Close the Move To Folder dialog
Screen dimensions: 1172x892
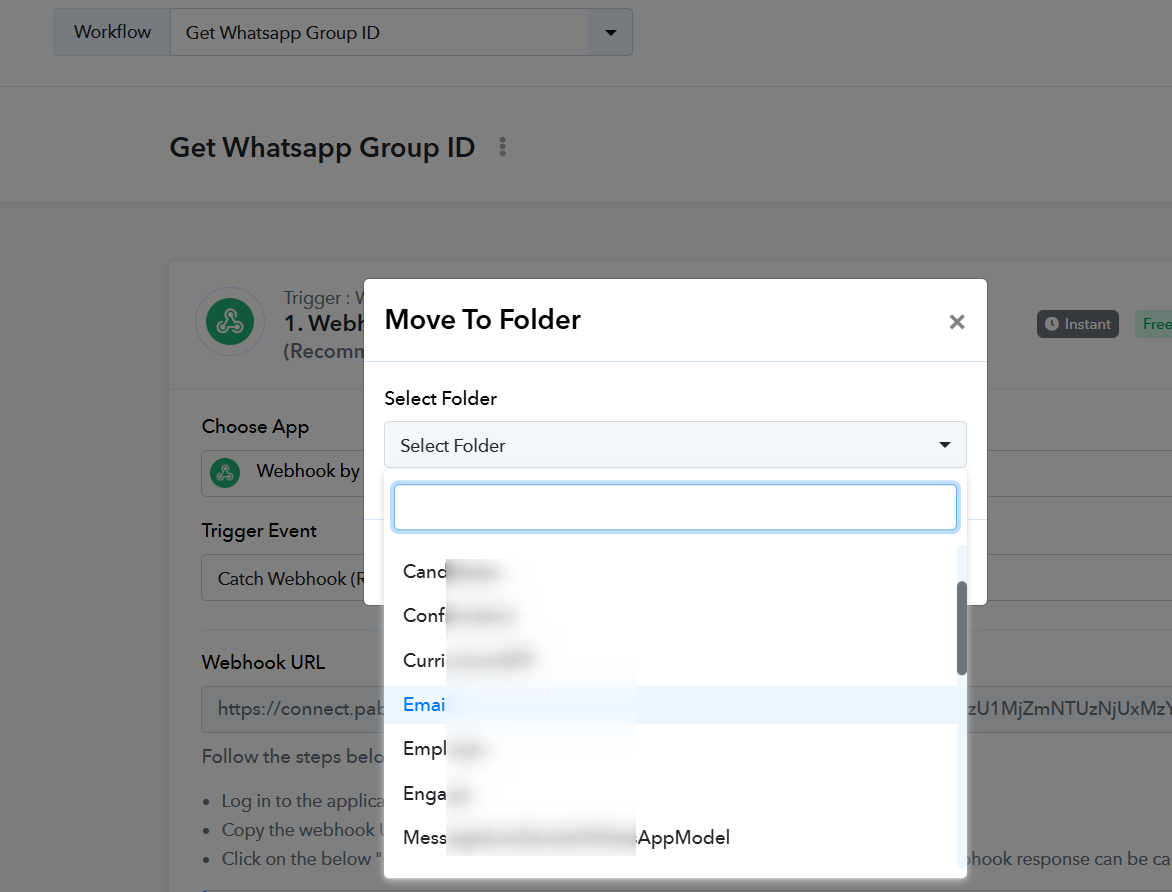(957, 322)
